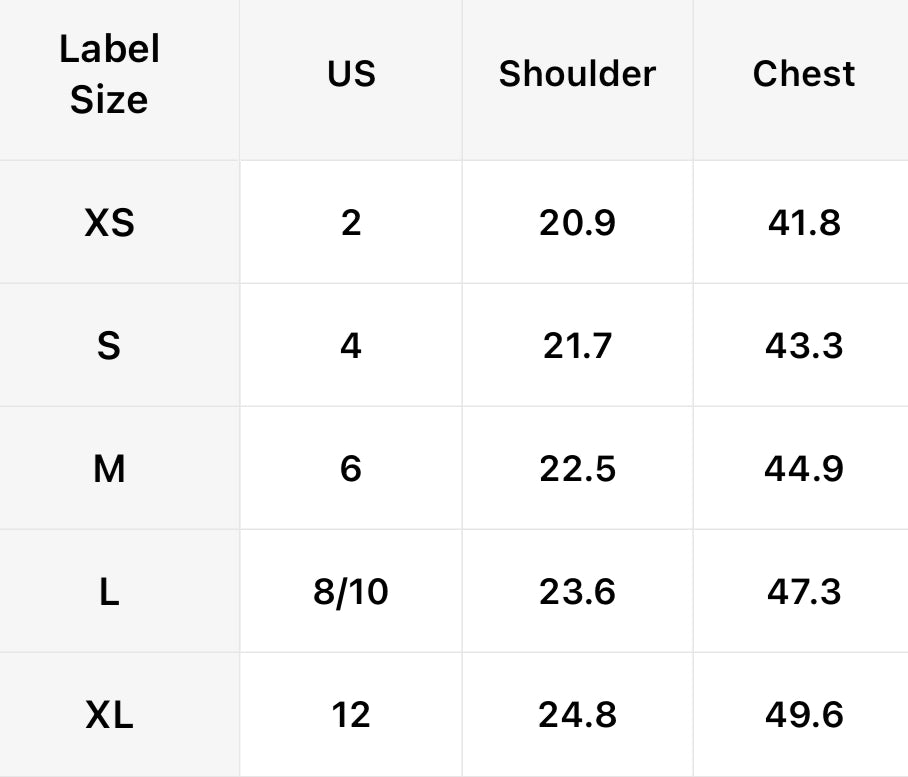Viewport: 908px width, 777px height.
Task: Click the Chest column header
Action: click(x=804, y=74)
